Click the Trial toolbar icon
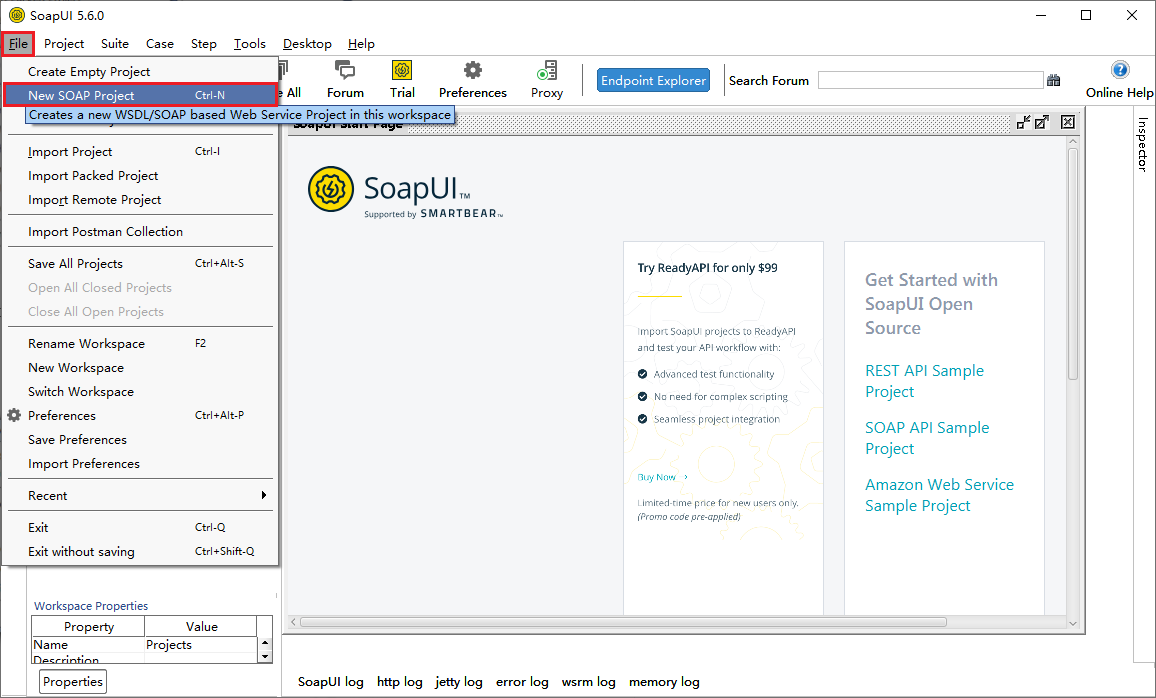 point(402,80)
